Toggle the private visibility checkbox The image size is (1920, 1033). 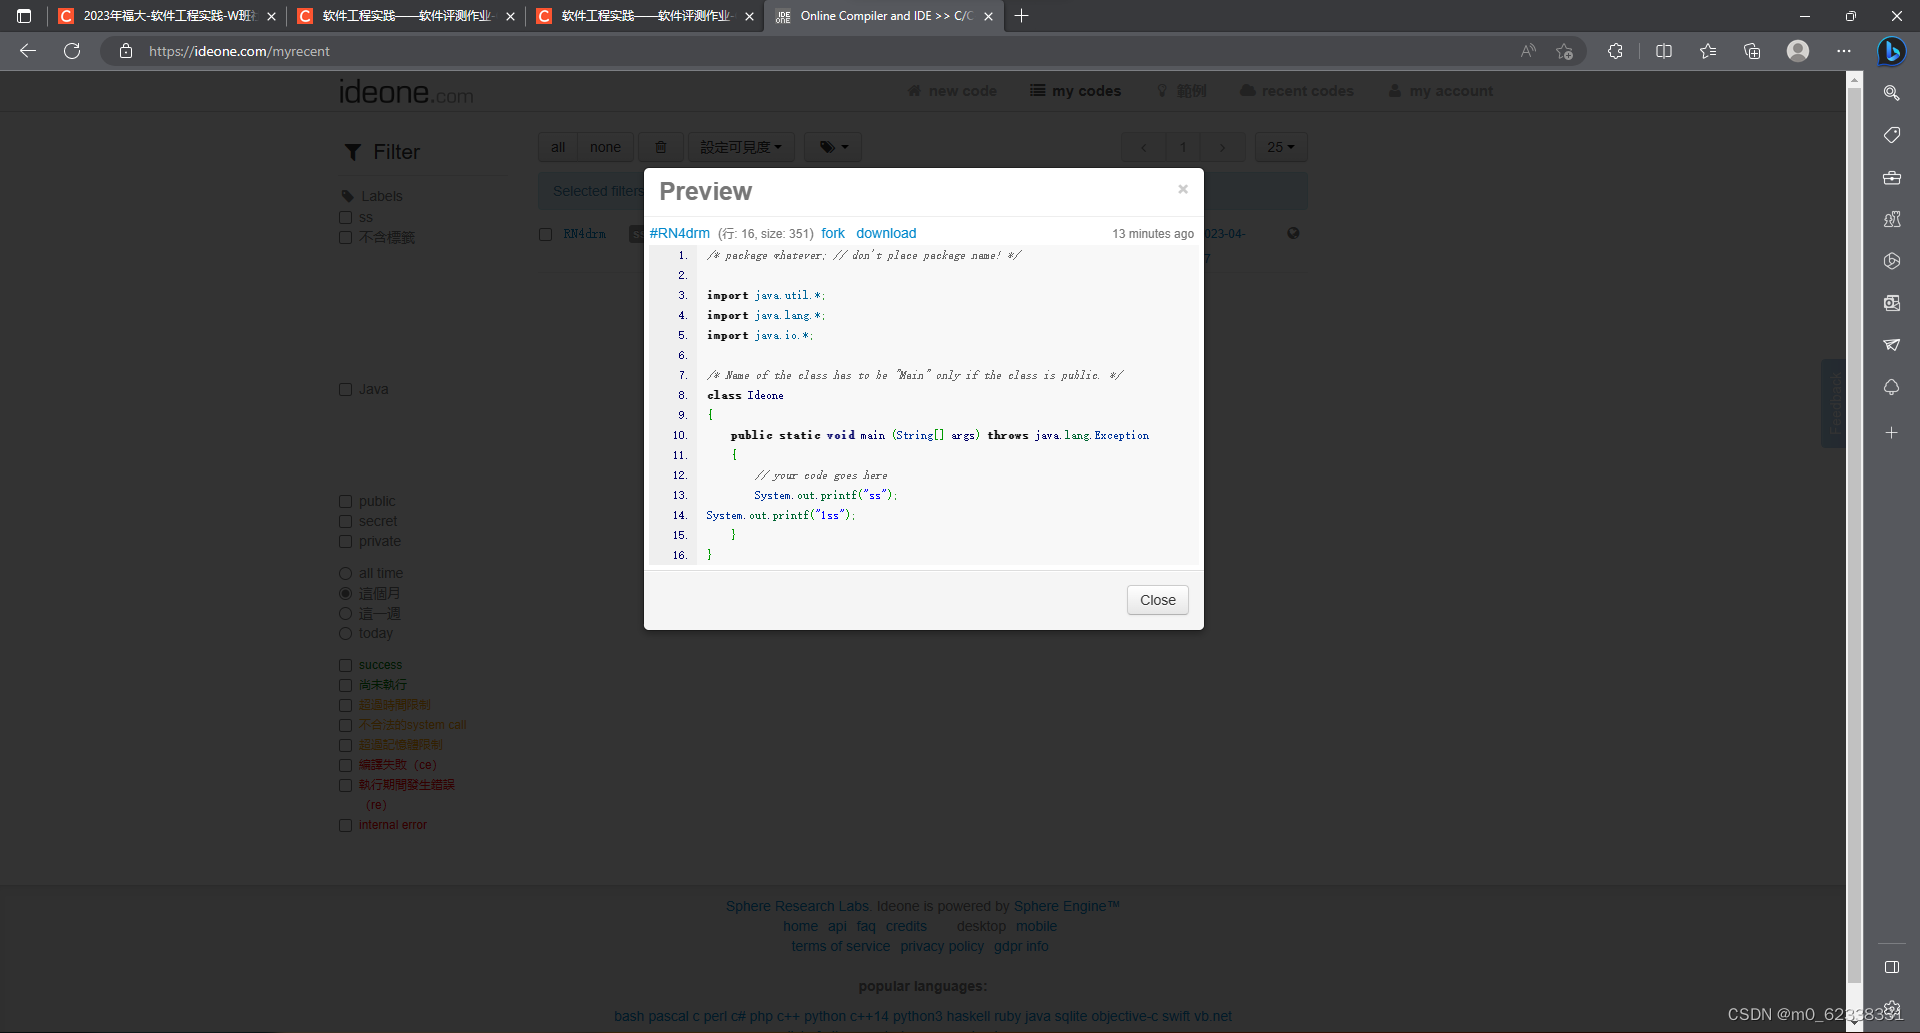(345, 541)
